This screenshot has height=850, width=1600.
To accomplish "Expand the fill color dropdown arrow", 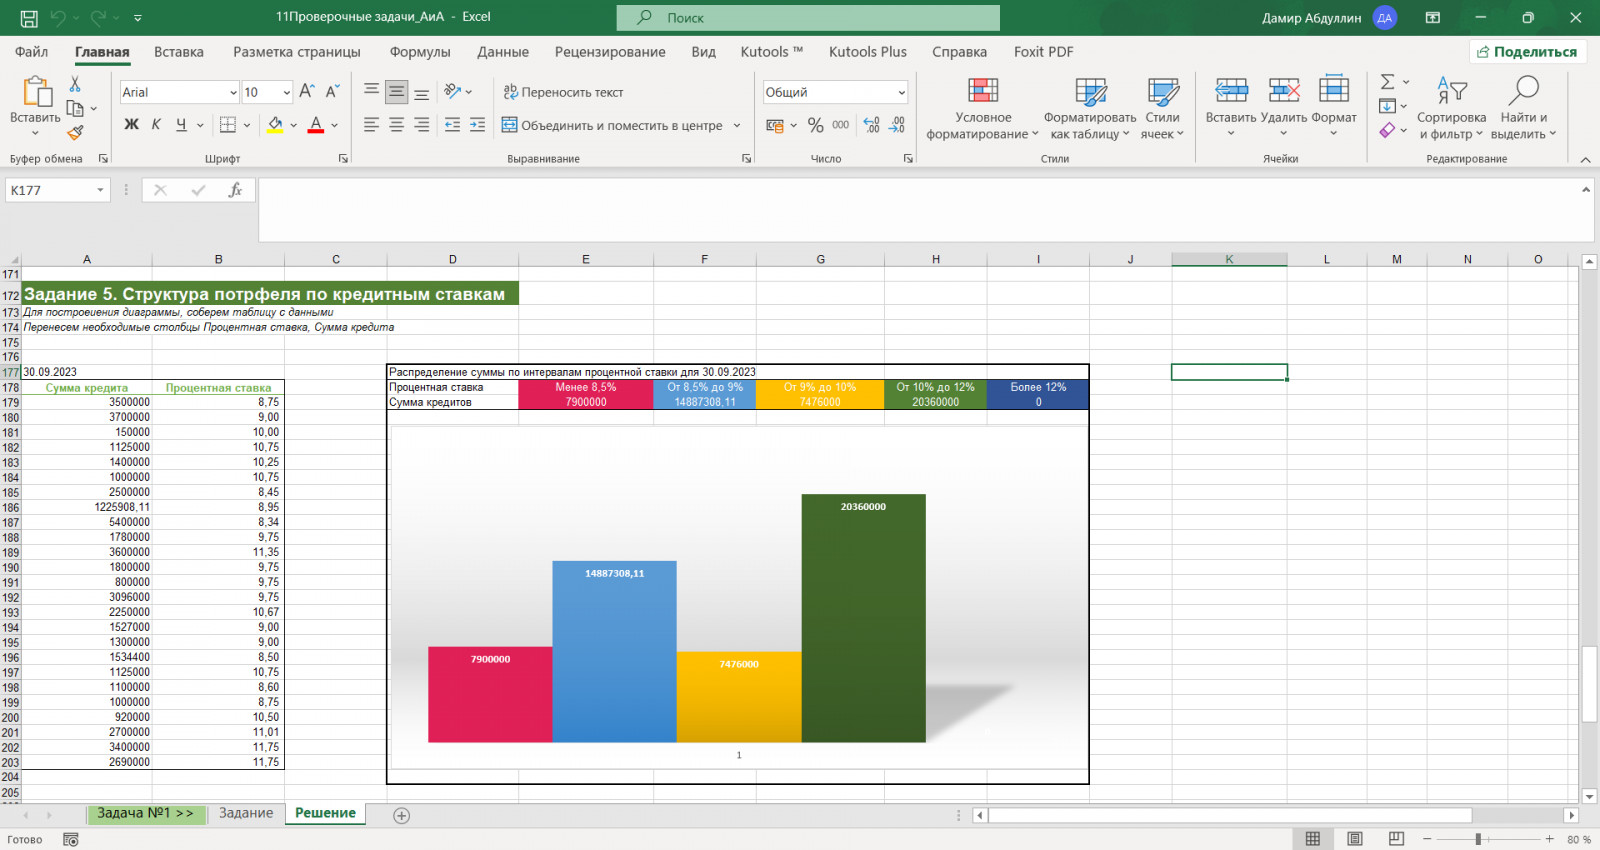I will tap(294, 126).
